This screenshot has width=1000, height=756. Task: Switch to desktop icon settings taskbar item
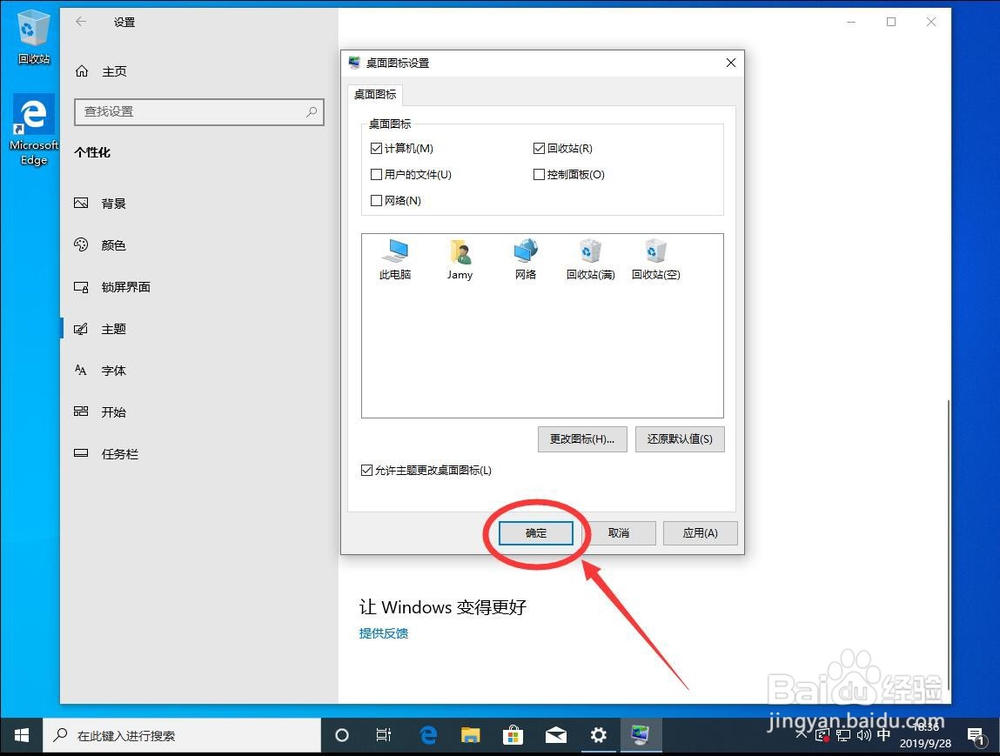tap(640, 736)
